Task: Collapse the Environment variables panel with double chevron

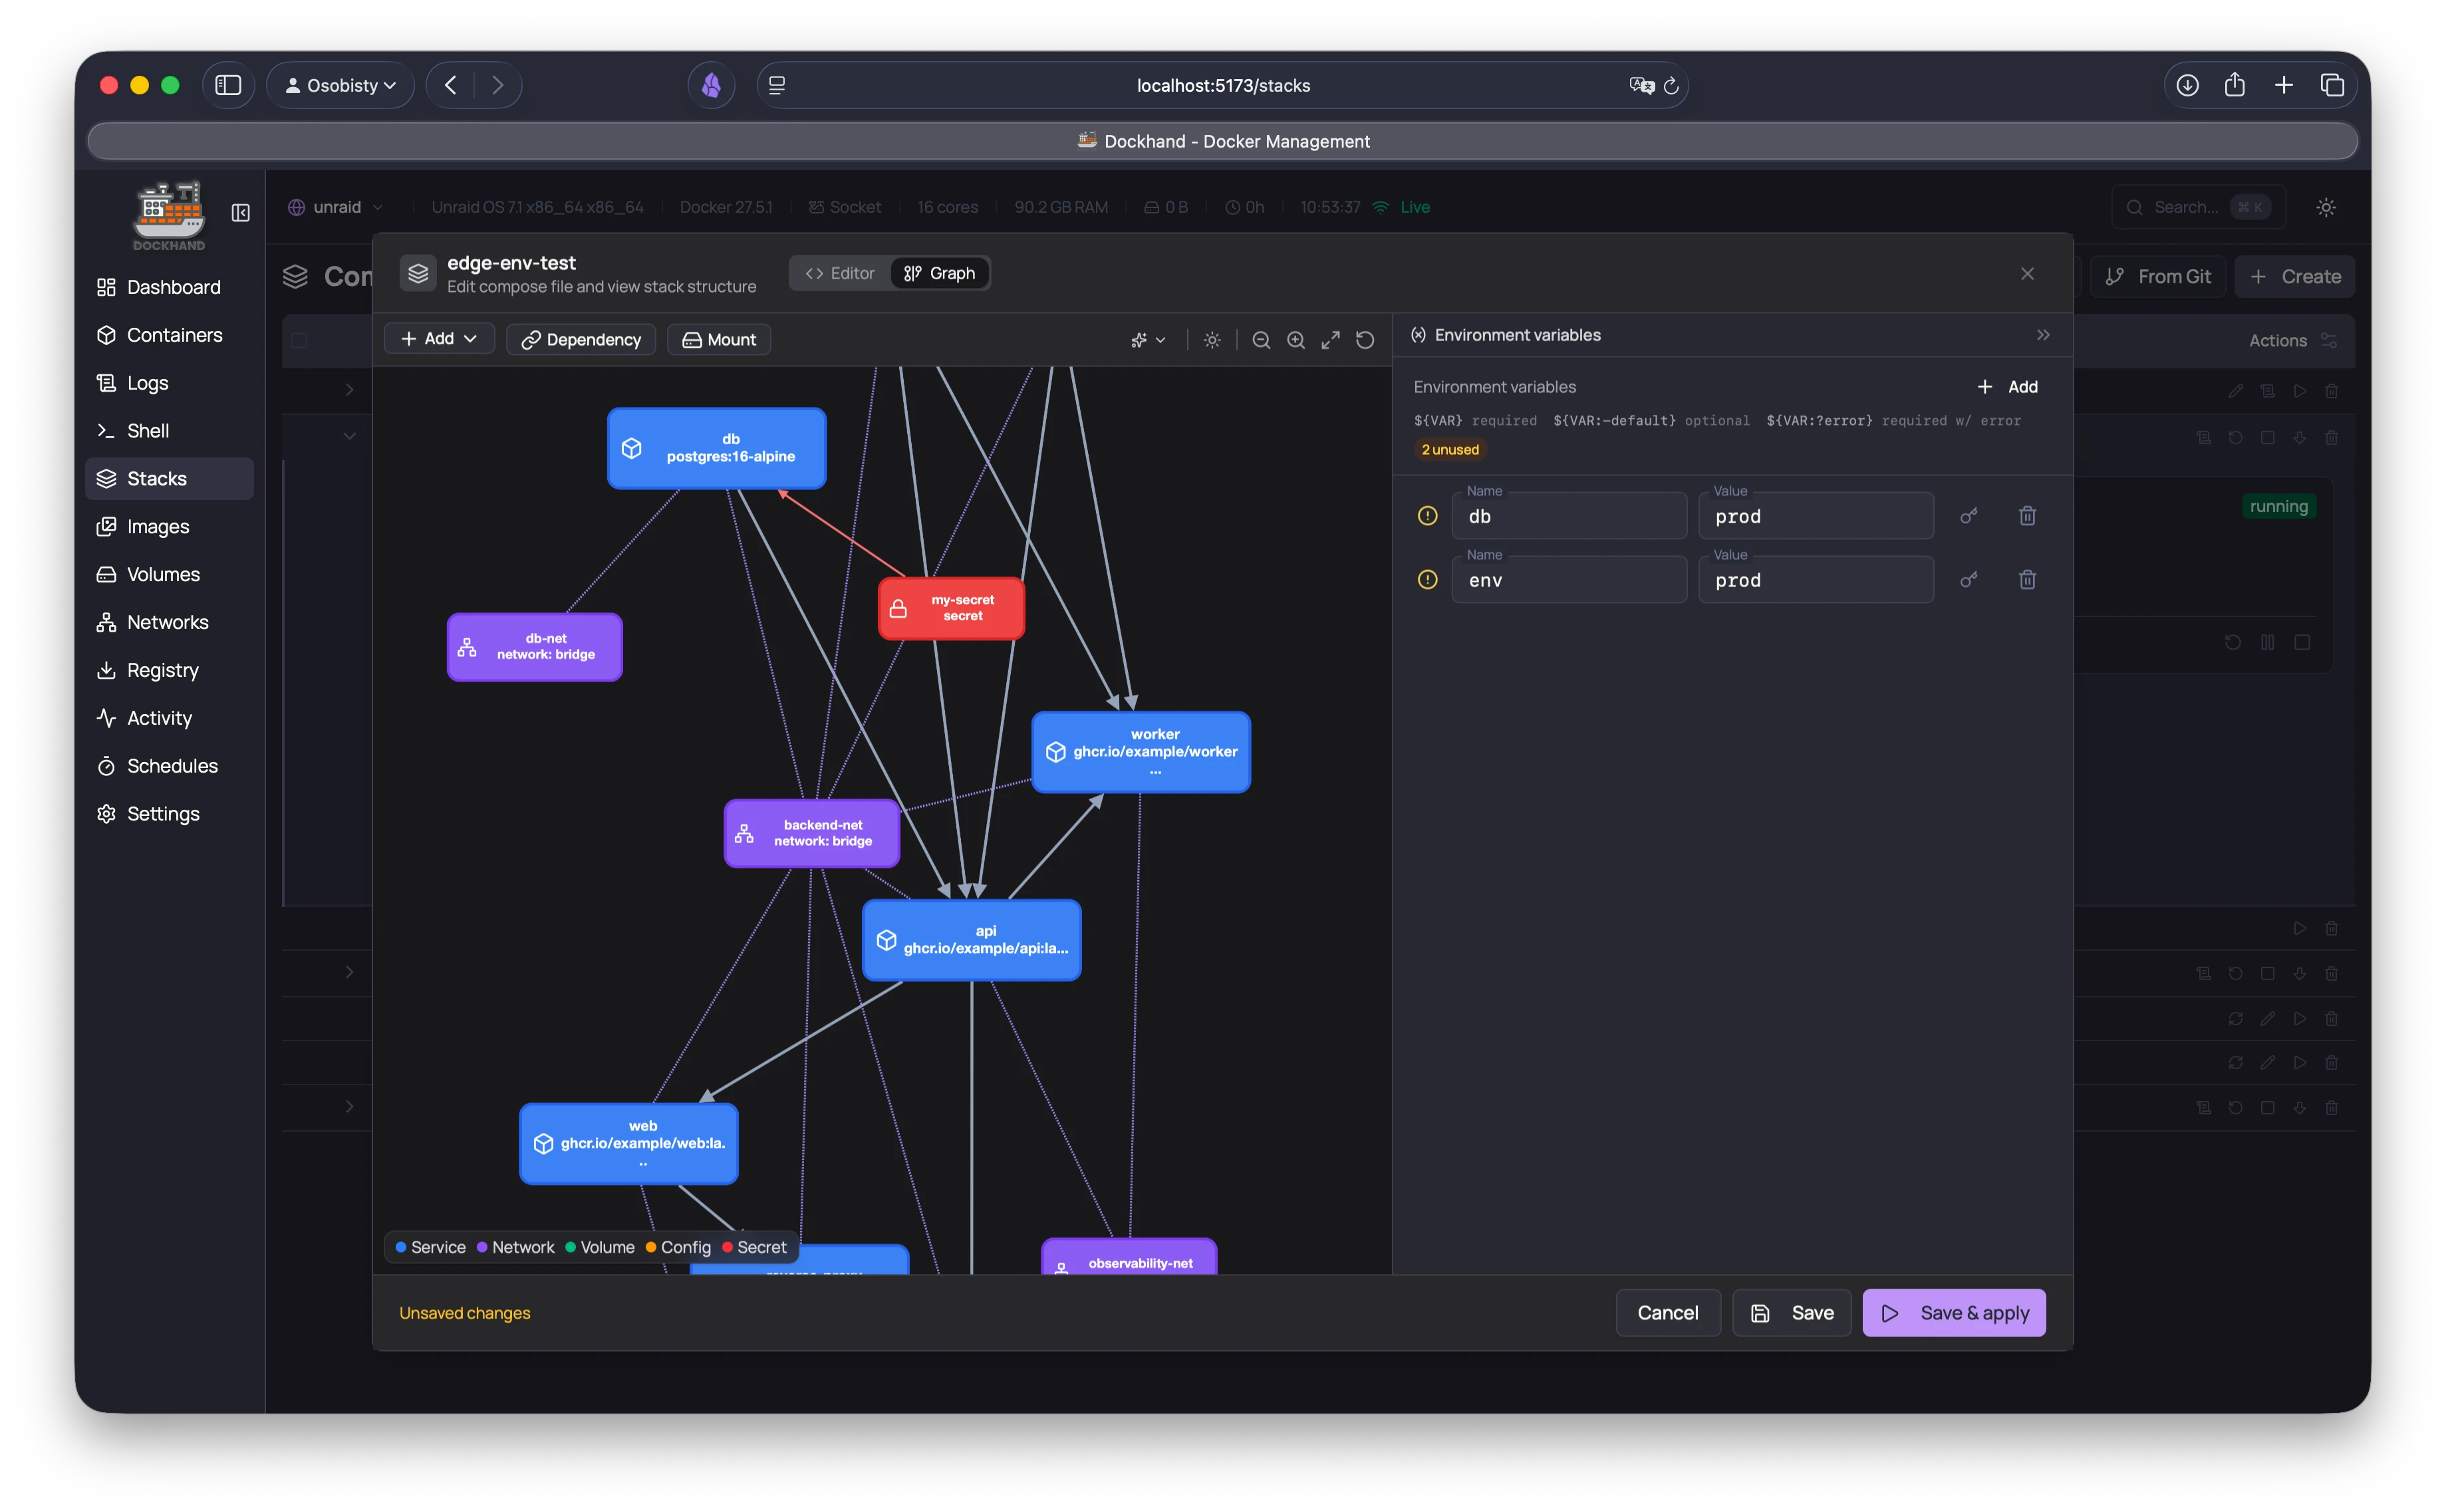Action: pos(2043,335)
